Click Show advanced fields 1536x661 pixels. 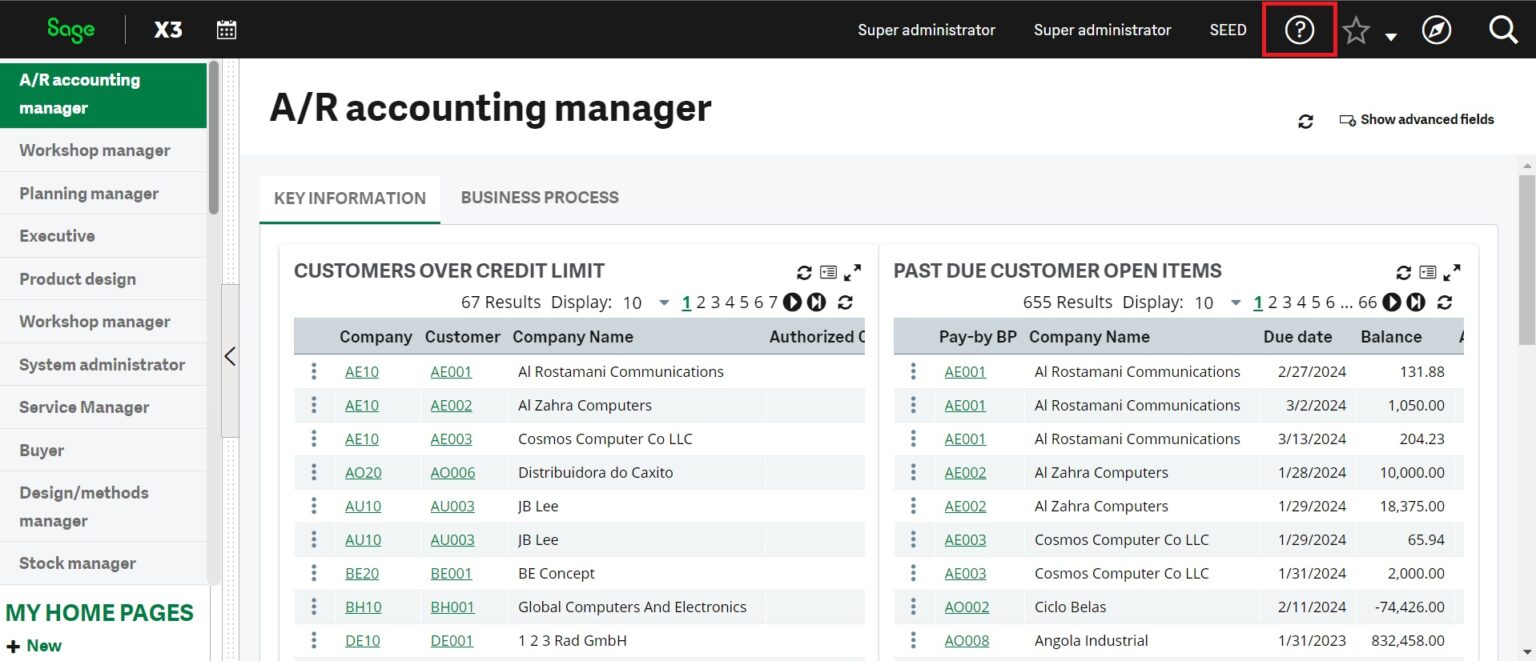(1427, 119)
